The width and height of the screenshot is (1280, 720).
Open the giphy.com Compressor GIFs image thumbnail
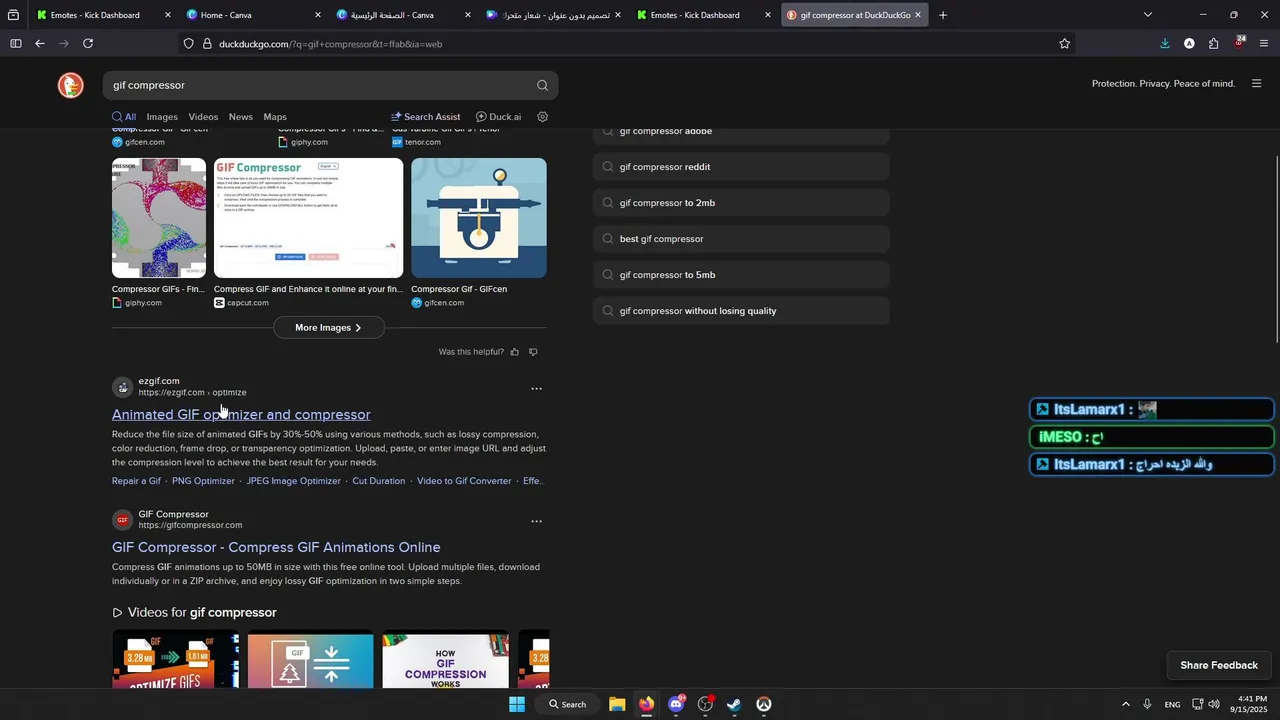click(159, 218)
